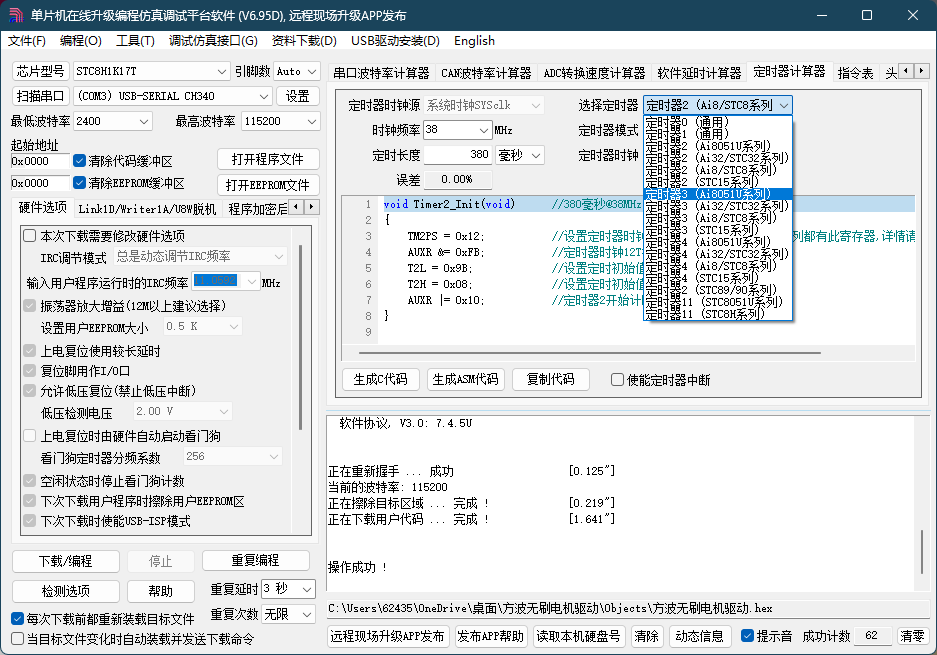Expand the 最高波特率 baud rate dropdown
The height and width of the screenshot is (655, 937).
click(309, 121)
